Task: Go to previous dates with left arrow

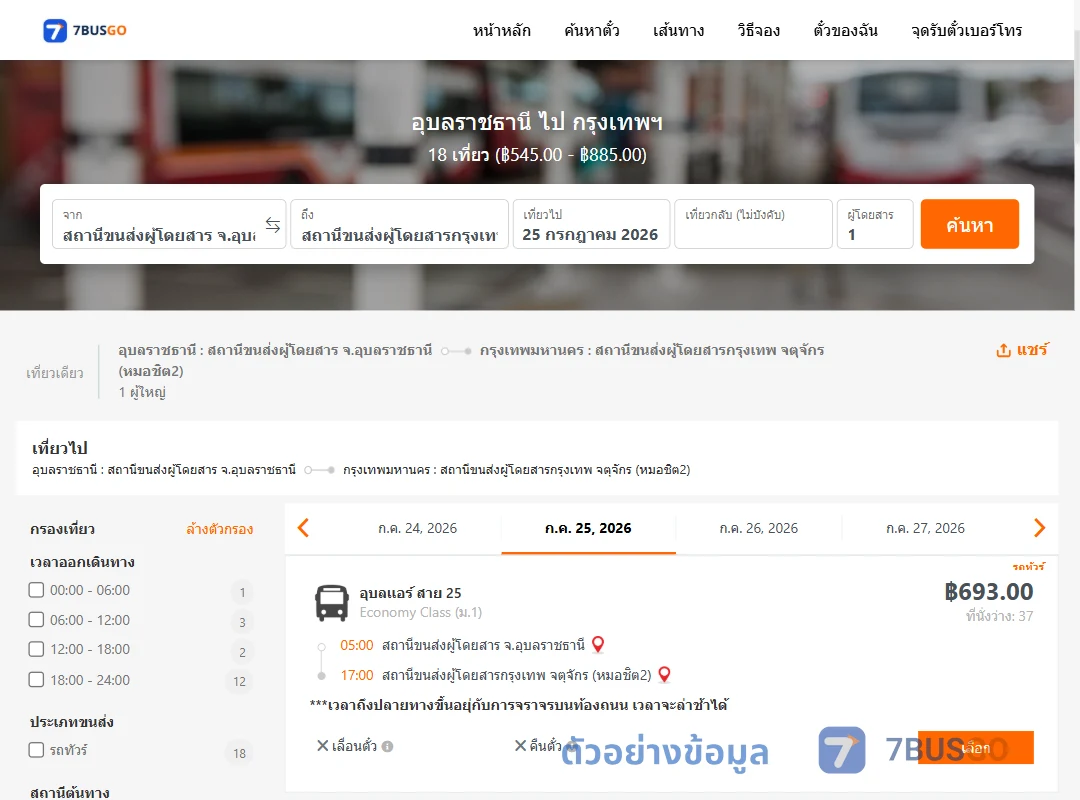Action: (303, 528)
